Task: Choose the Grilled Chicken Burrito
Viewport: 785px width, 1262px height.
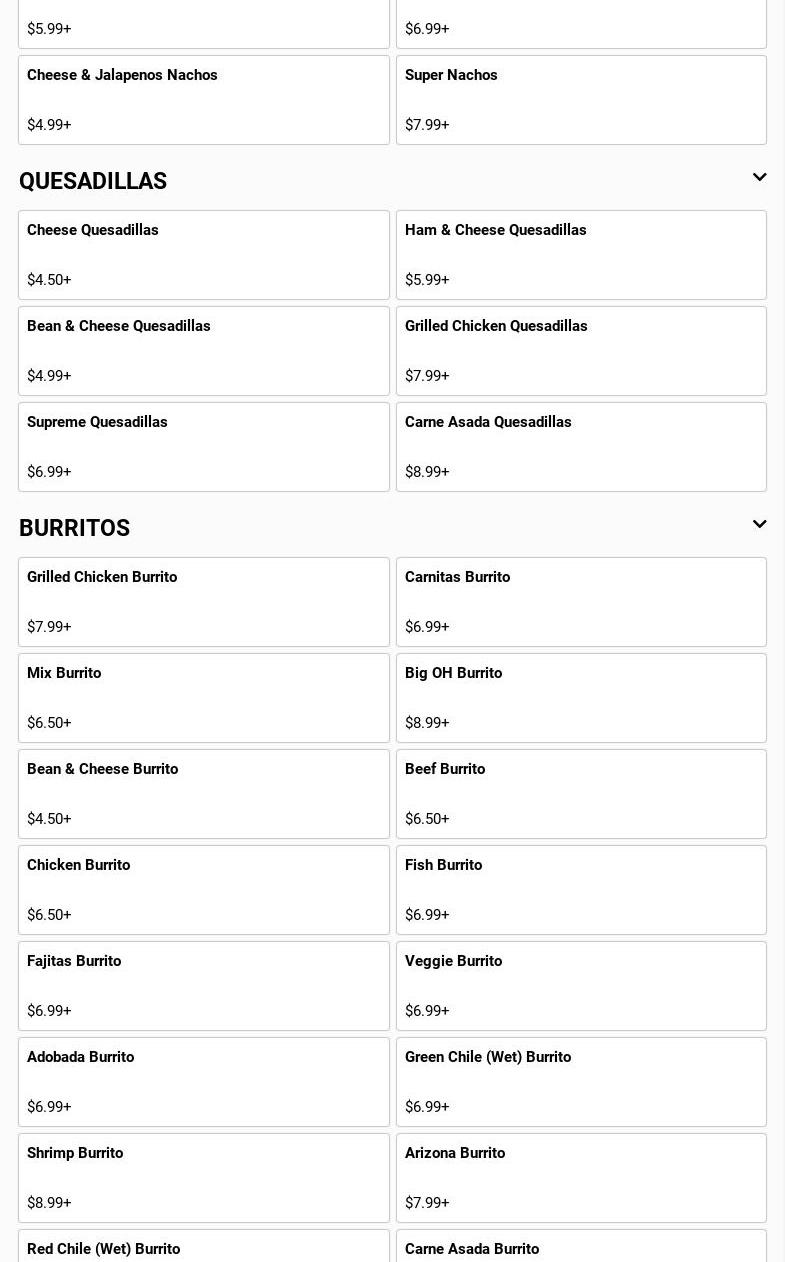Action: [204, 602]
